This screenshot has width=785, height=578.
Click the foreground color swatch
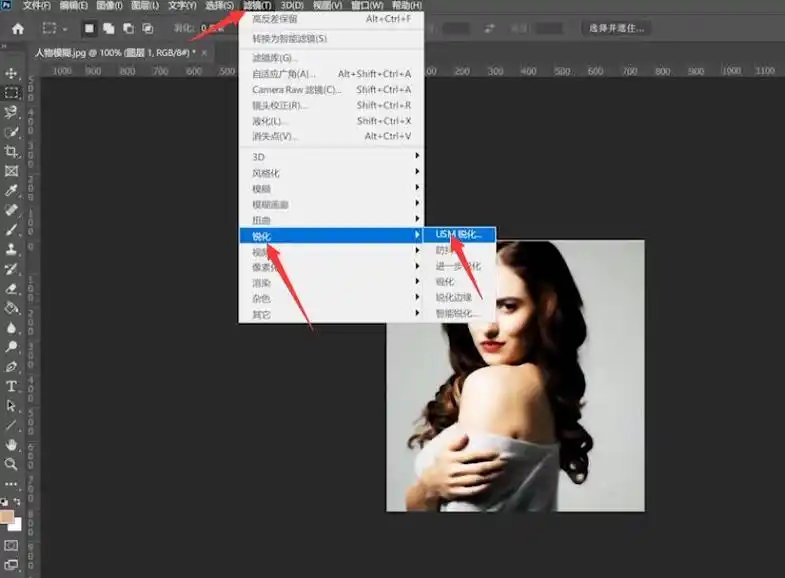pos(8,518)
